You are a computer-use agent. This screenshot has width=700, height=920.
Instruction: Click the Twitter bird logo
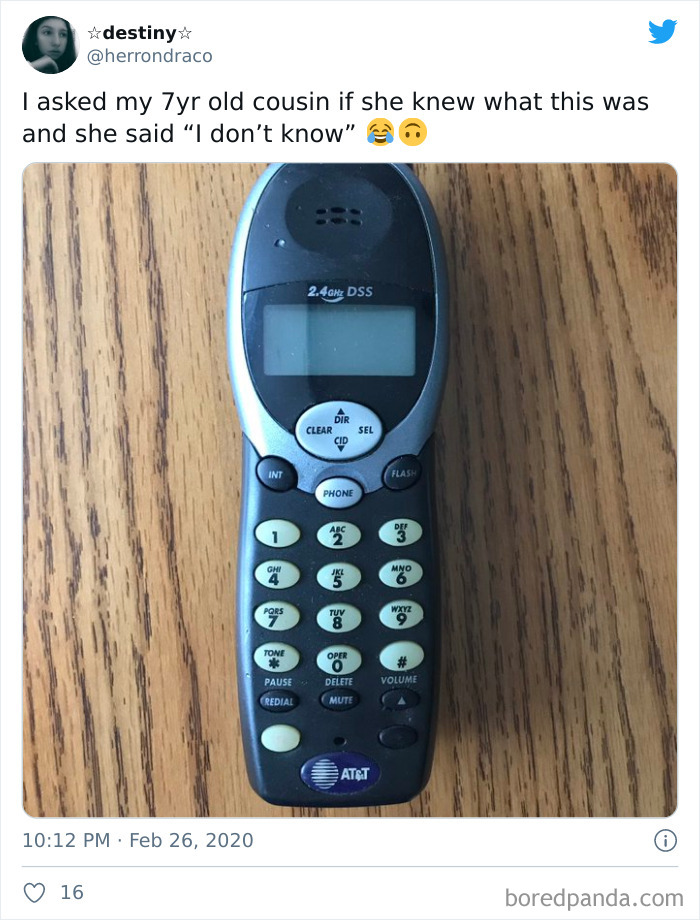[x=662, y=32]
